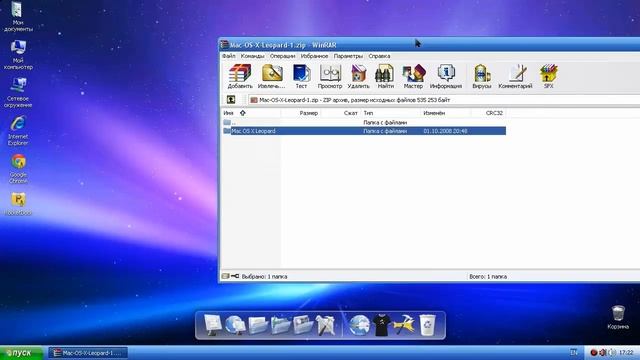Image resolution: width=640 pixels, height=360 pixels.
Task: Click the globe with arrow dock icon
Action: click(359, 325)
